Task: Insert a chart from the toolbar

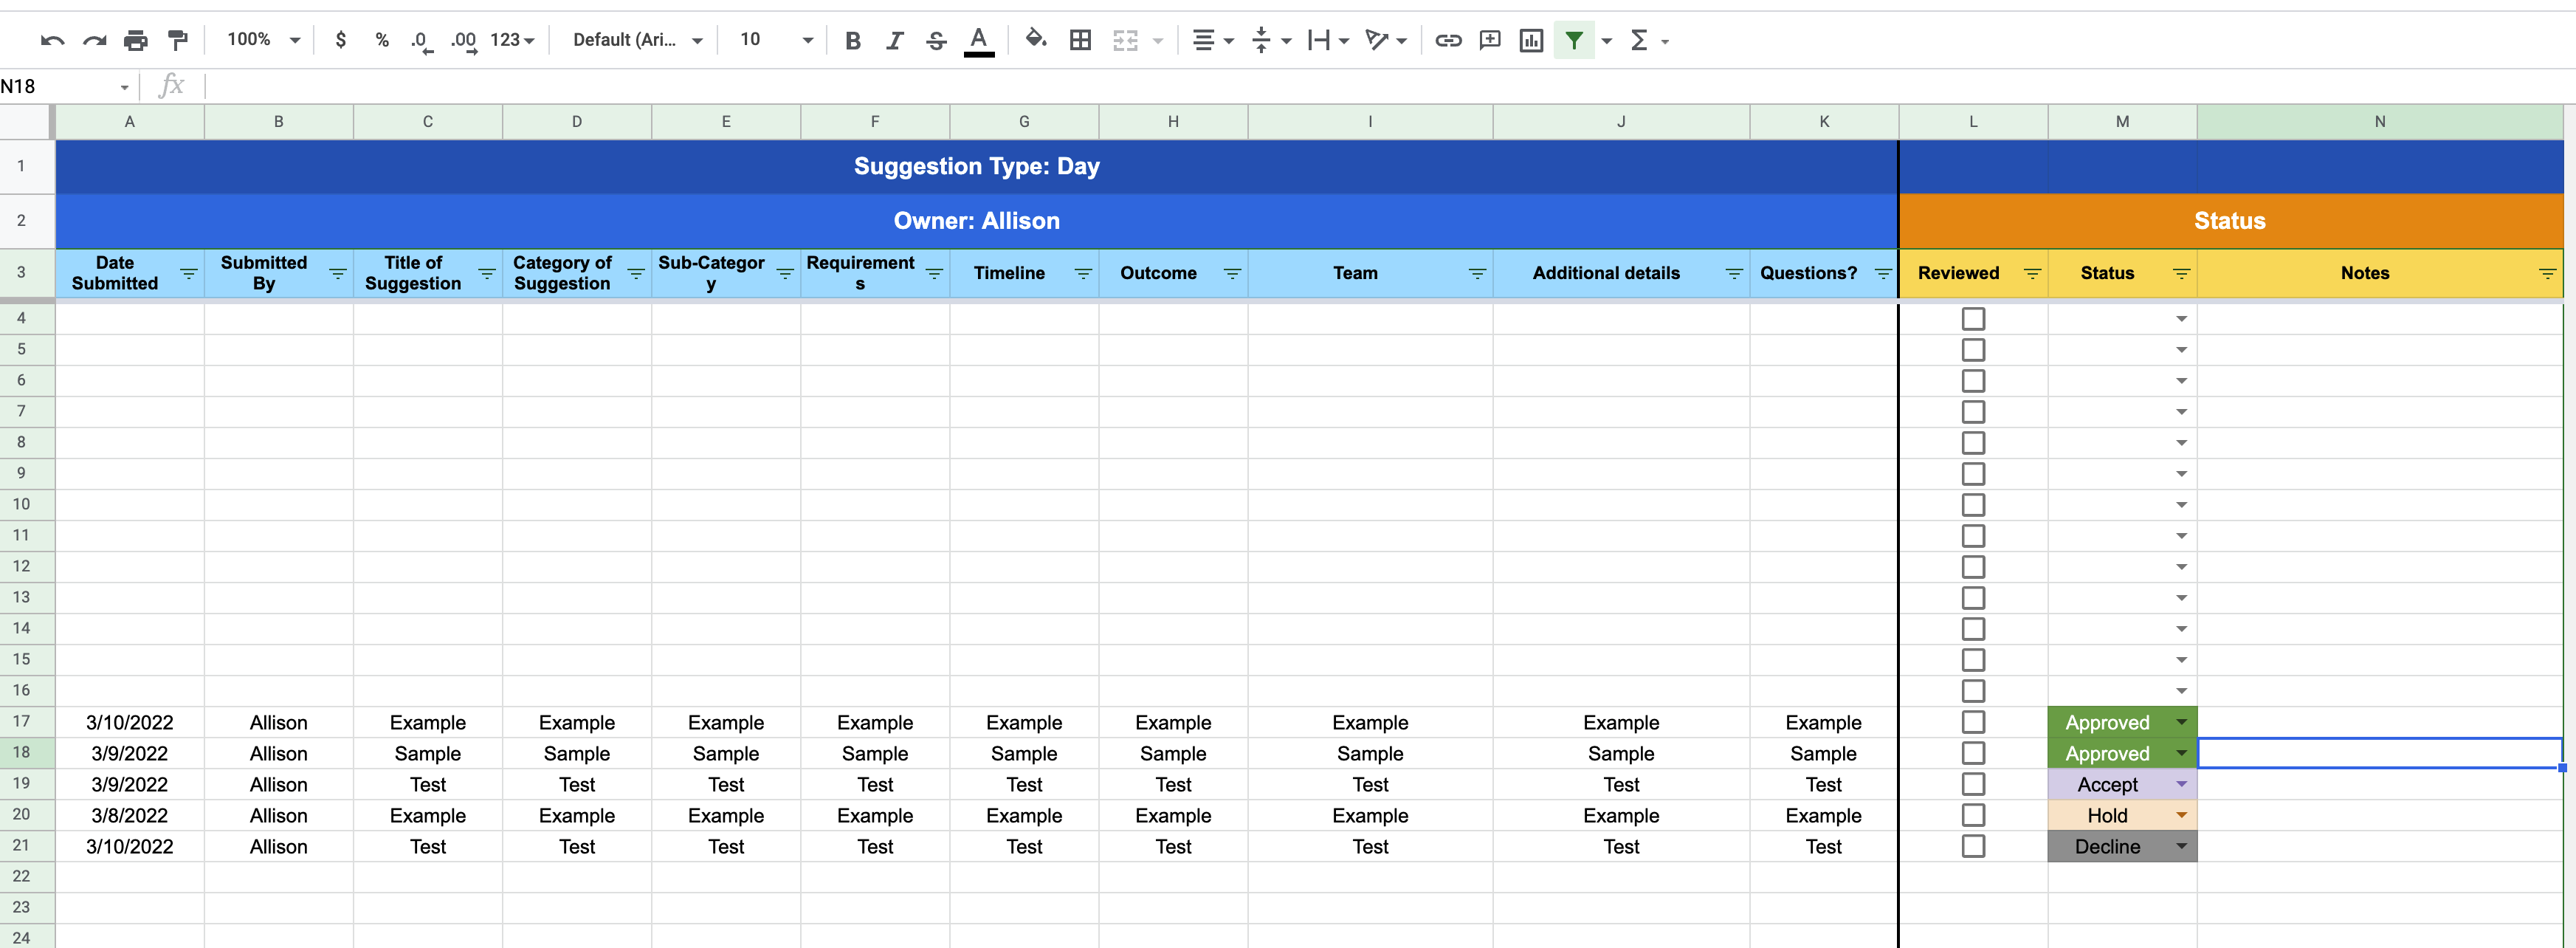Action: (1531, 40)
